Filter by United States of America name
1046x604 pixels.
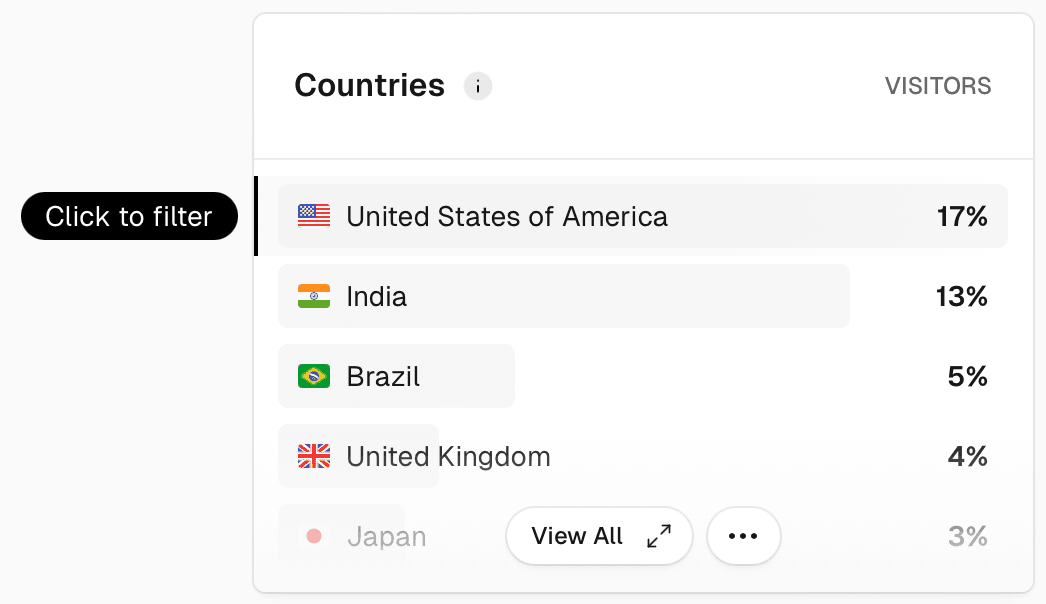[507, 216]
